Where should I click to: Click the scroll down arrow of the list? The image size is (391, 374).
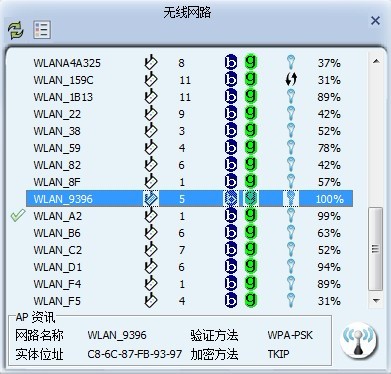pos(376,301)
